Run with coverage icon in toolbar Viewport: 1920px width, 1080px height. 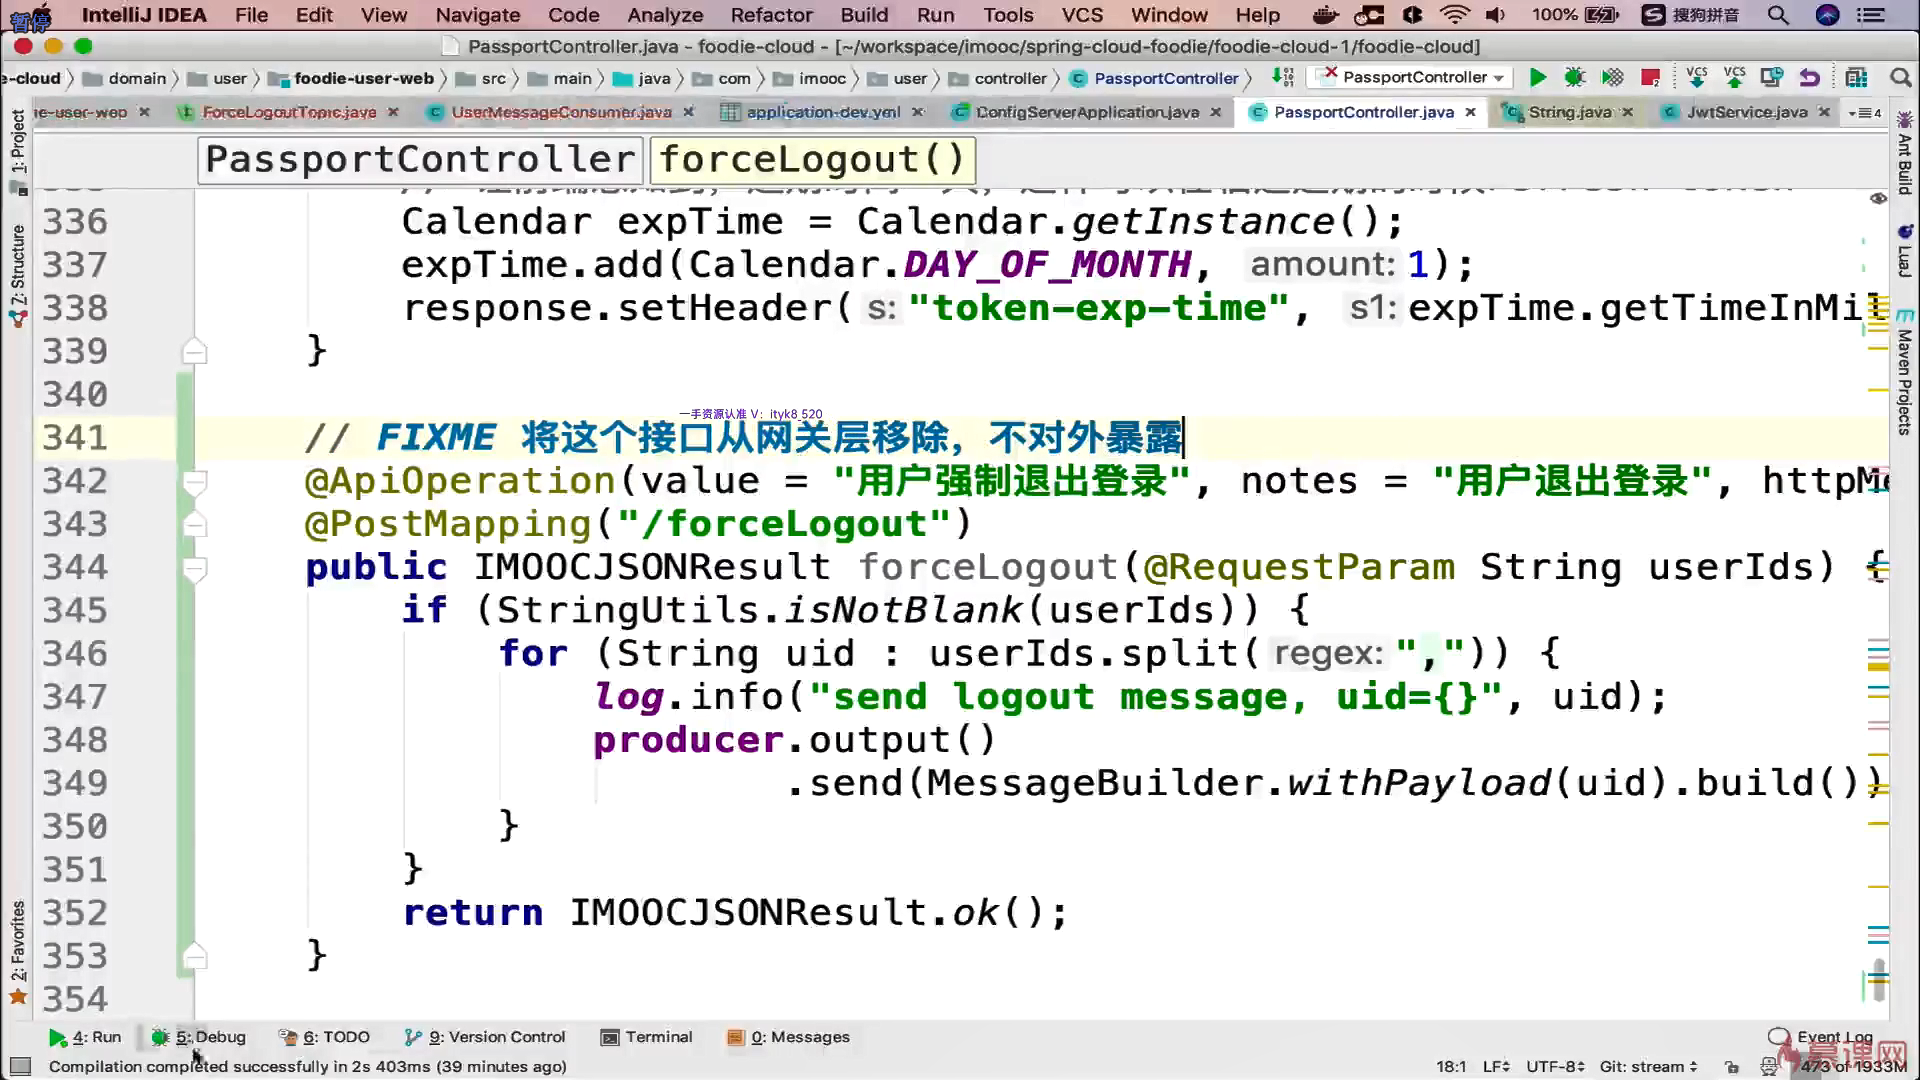coord(1612,78)
